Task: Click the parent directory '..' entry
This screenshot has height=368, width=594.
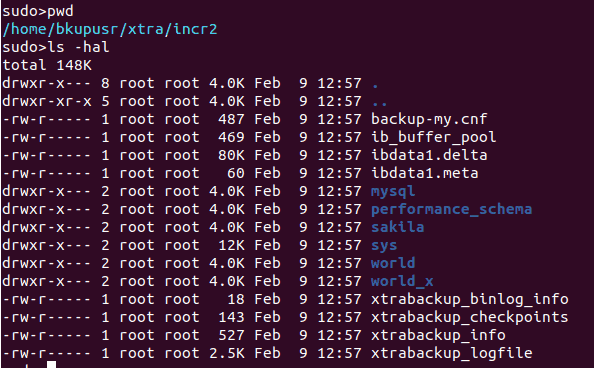Action: pyautogui.click(x=380, y=103)
